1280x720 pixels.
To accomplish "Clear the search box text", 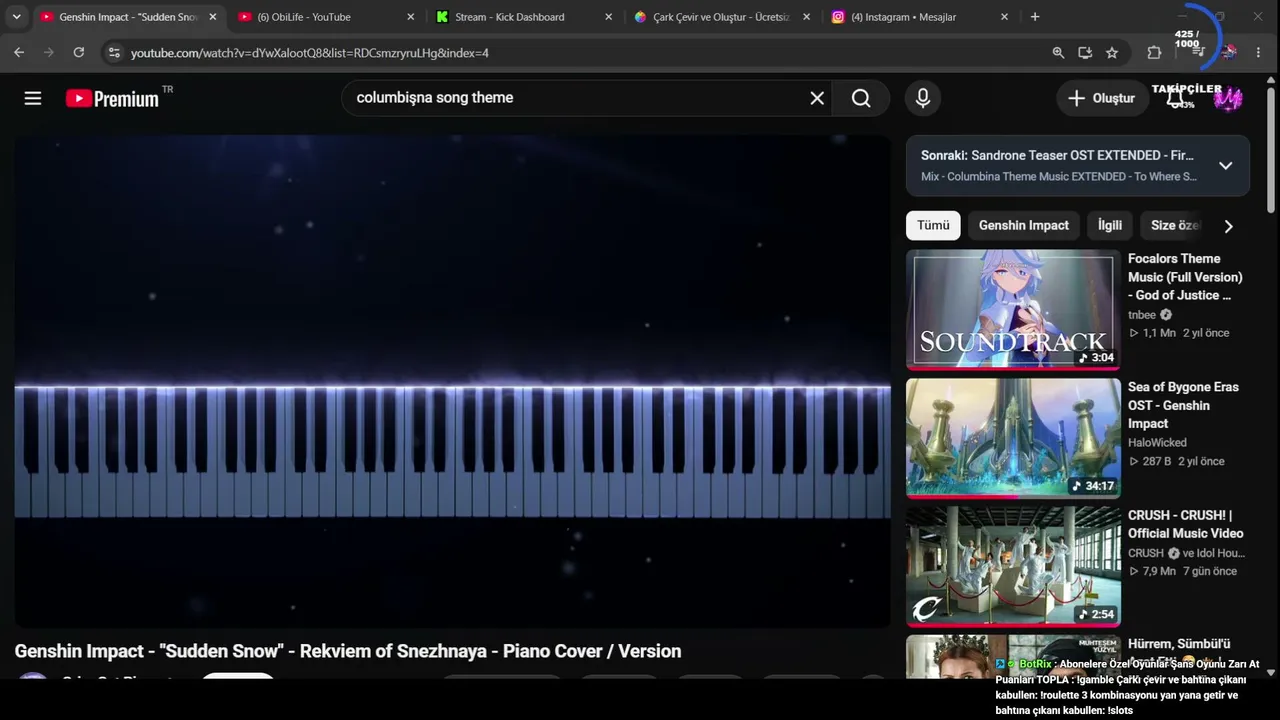I will coord(817,98).
